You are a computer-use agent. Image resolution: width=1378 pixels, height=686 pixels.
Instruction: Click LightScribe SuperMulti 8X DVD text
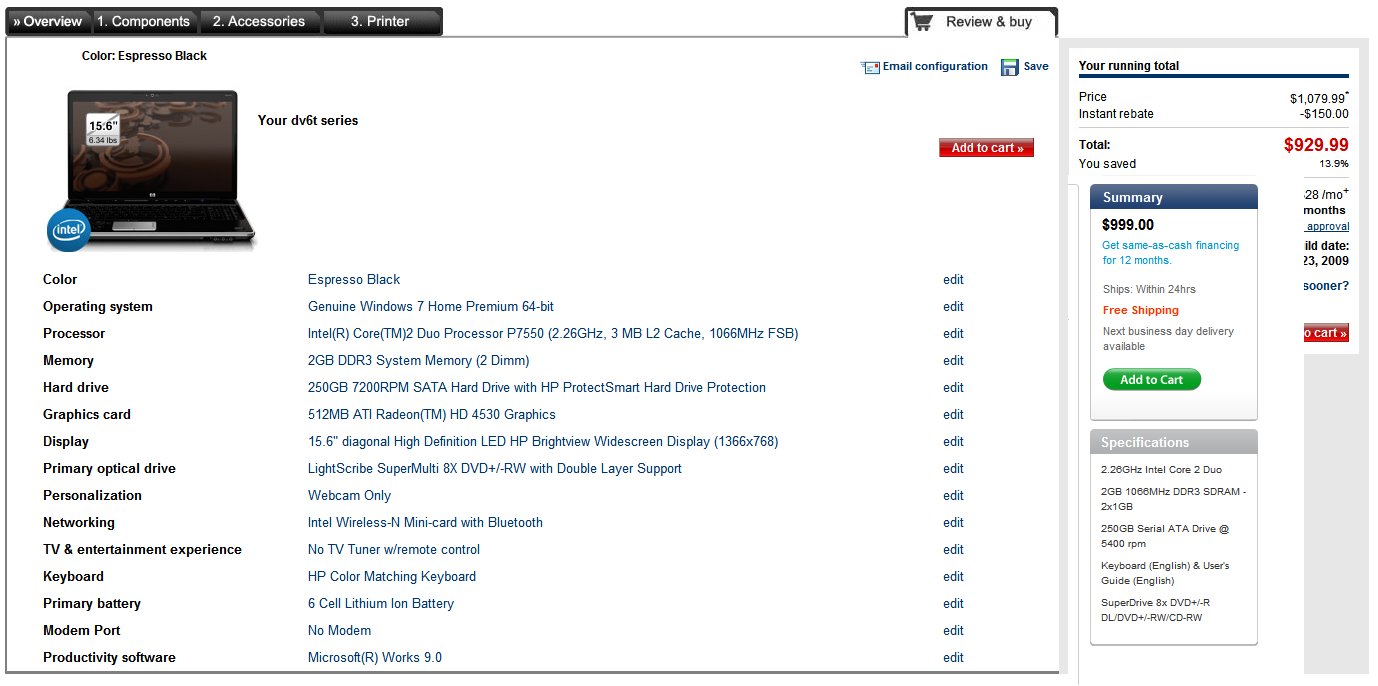[495, 469]
